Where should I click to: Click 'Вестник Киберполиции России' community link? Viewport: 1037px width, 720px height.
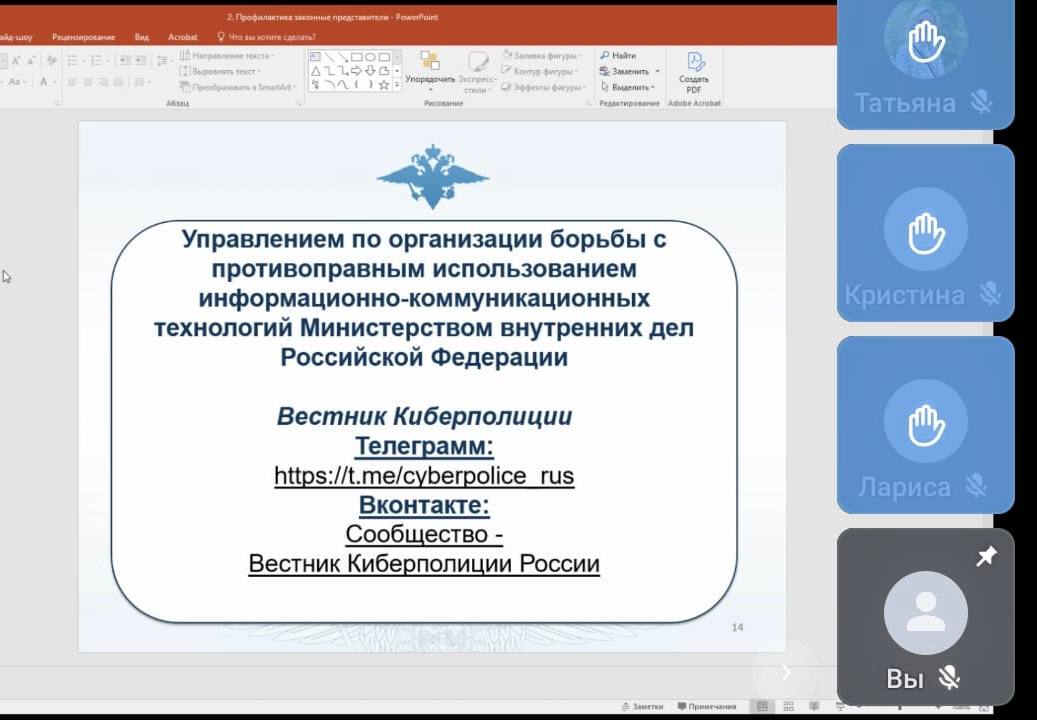point(424,564)
